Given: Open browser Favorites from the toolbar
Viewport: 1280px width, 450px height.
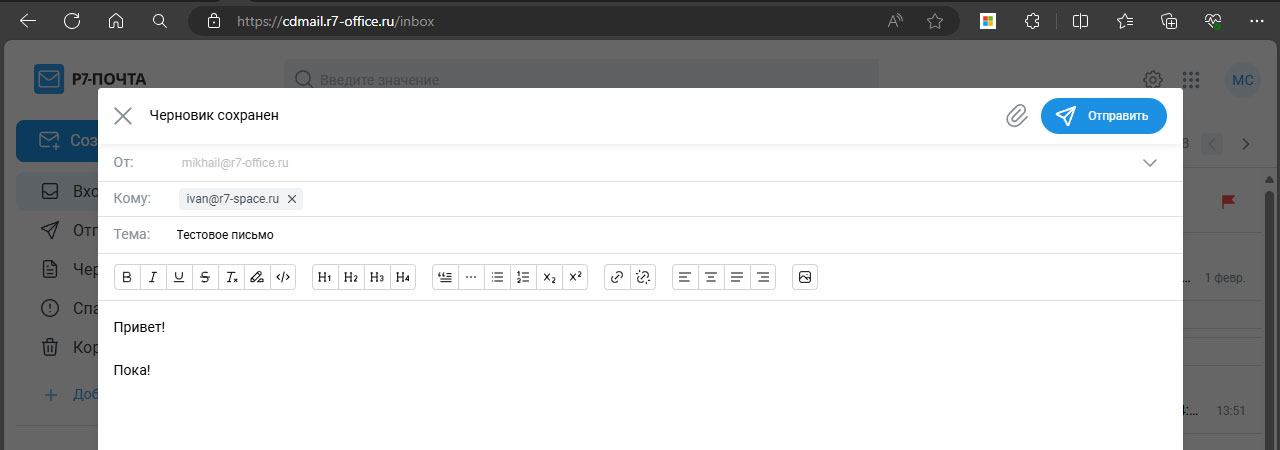Looking at the screenshot, I should 1125,21.
